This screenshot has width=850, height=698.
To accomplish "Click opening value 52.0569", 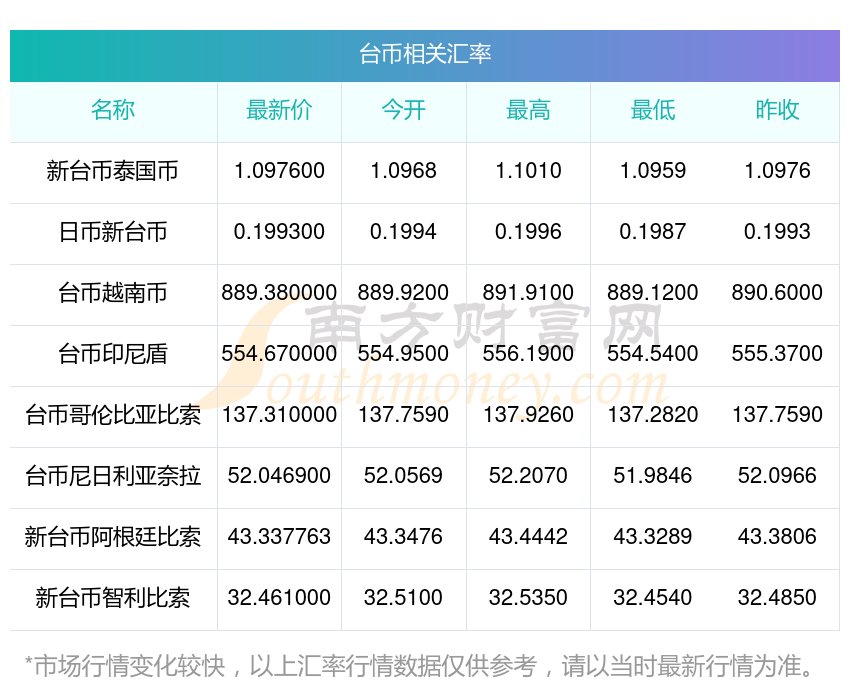I will (x=403, y=476).
